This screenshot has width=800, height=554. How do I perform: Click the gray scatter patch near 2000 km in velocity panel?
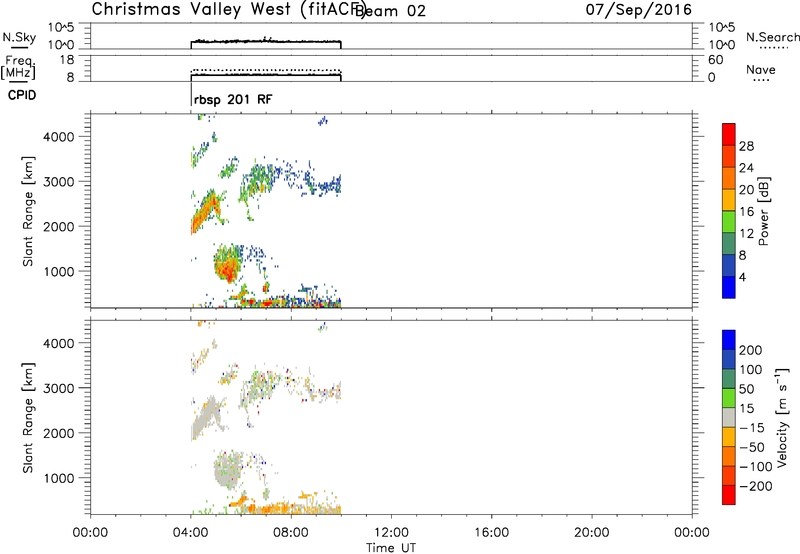(207, 418)
